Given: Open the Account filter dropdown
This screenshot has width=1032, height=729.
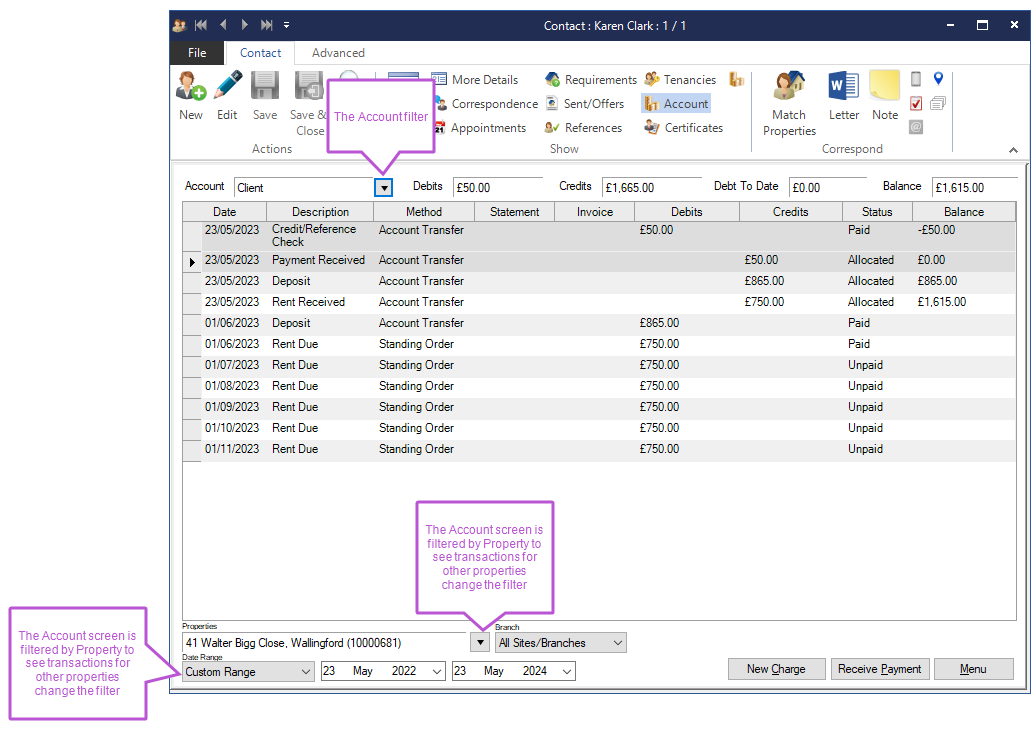Looking at the screenshot, I should [x=384, y=187].
